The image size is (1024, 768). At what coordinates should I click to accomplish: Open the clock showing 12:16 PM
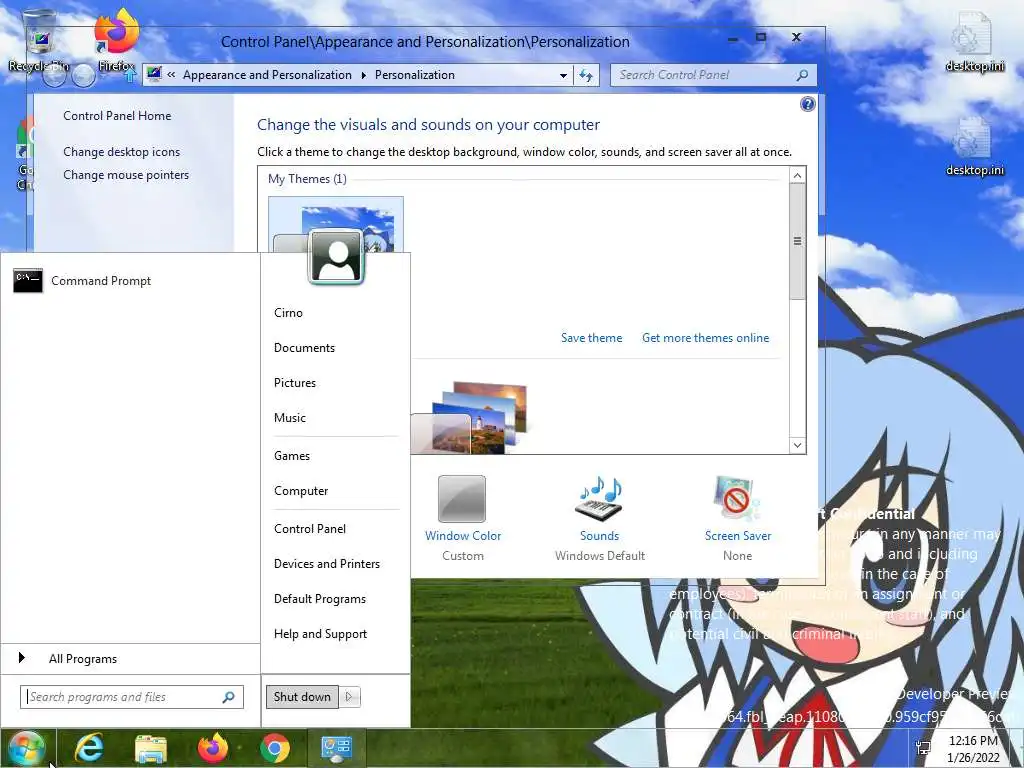click(x=973, y=748)
